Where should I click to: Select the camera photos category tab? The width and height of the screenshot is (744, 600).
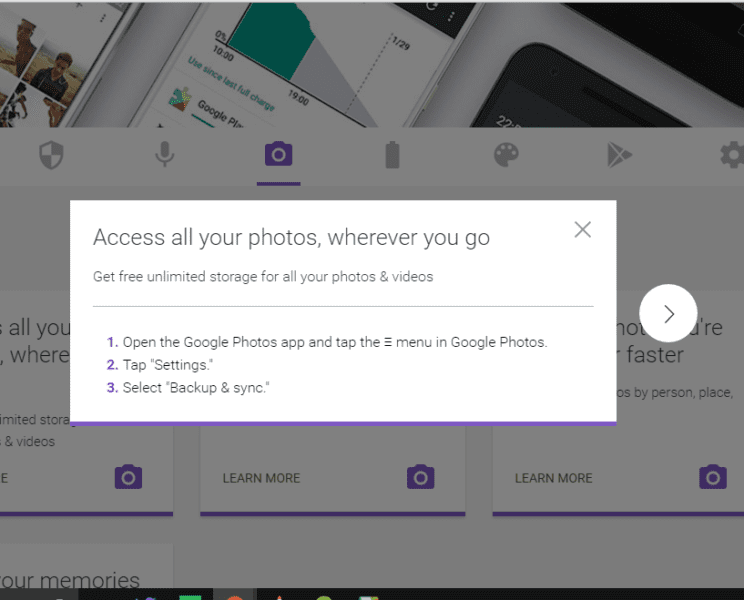pos(279,154)
